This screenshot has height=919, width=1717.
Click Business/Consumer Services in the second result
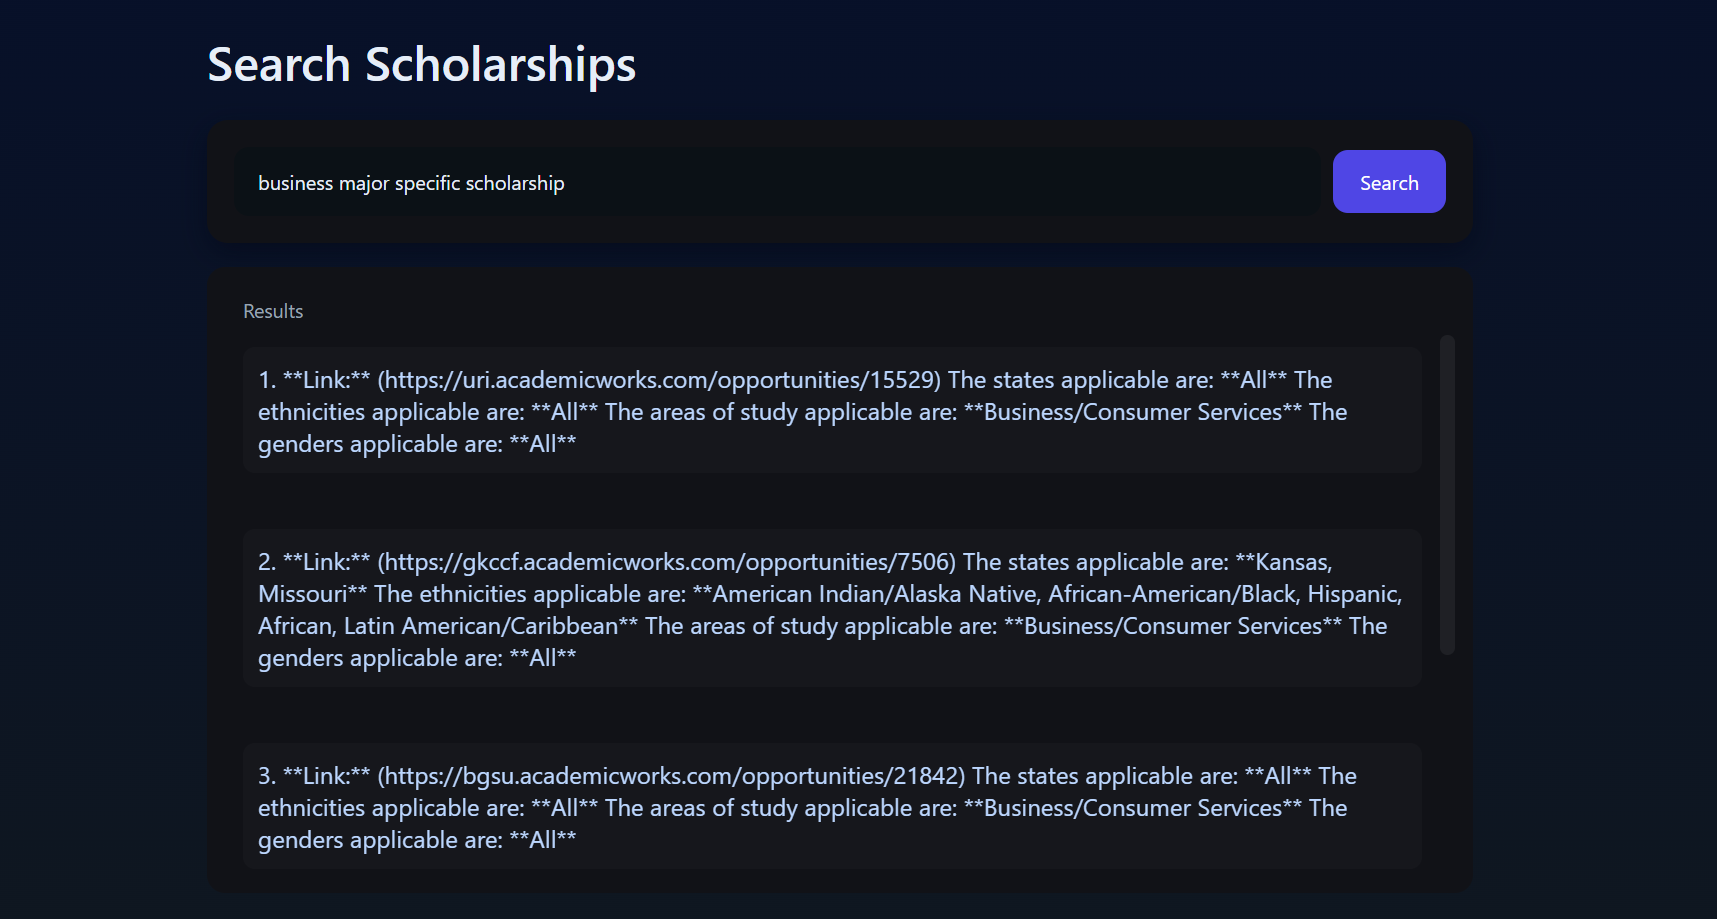click(1173, 626)
